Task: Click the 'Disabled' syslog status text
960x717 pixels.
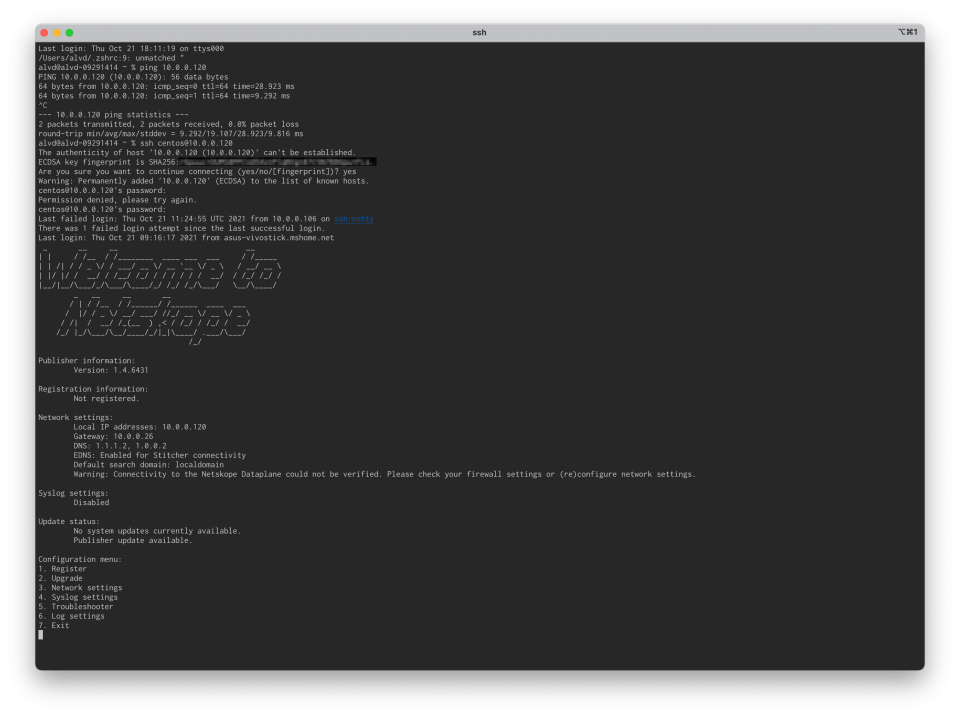Action: point(91,503)
